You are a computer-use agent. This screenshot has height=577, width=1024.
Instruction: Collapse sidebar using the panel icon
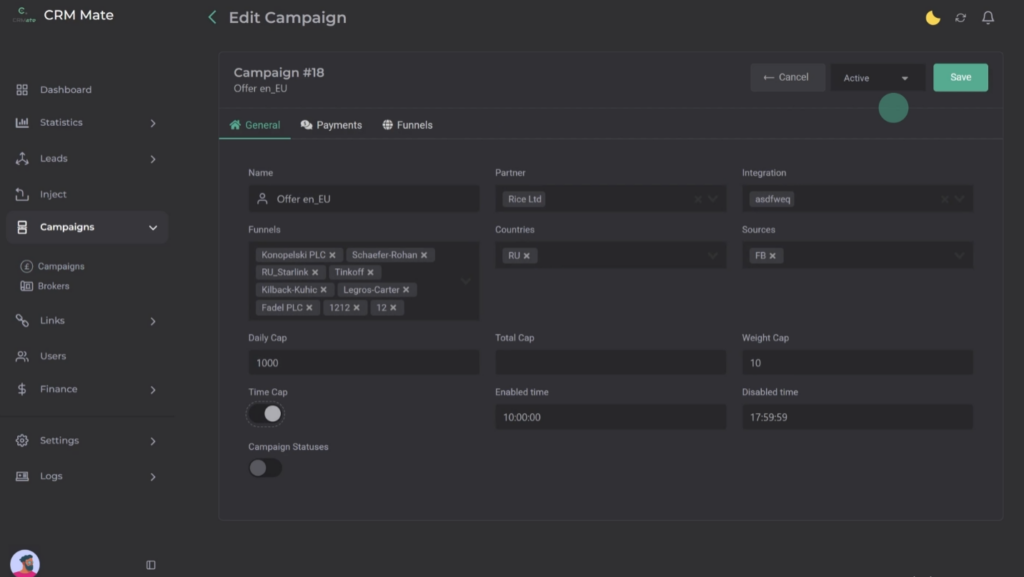[x=151, y=565]
